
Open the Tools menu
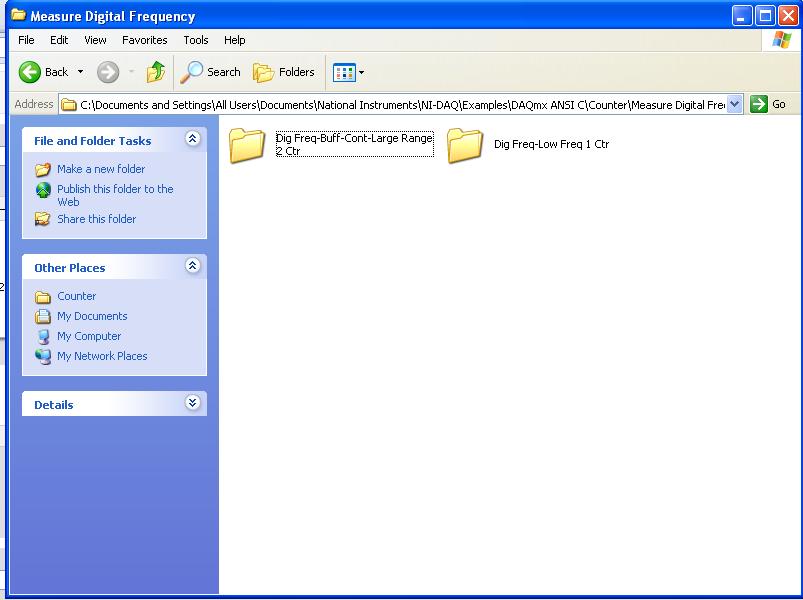point(195,40)
